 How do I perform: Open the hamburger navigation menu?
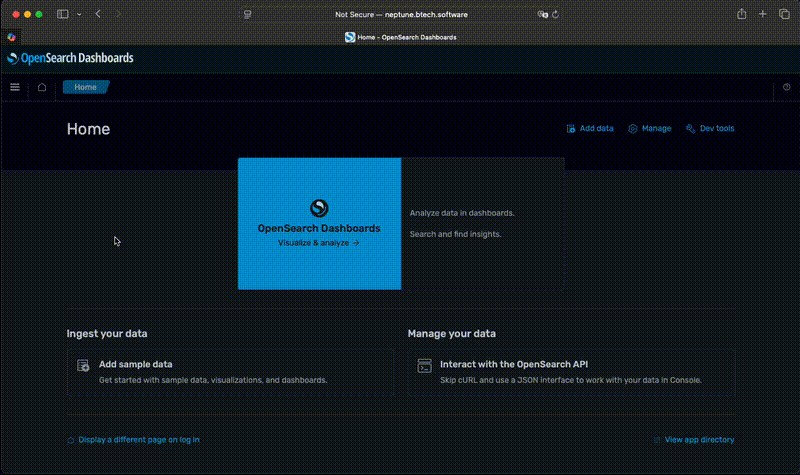[15, 87]
